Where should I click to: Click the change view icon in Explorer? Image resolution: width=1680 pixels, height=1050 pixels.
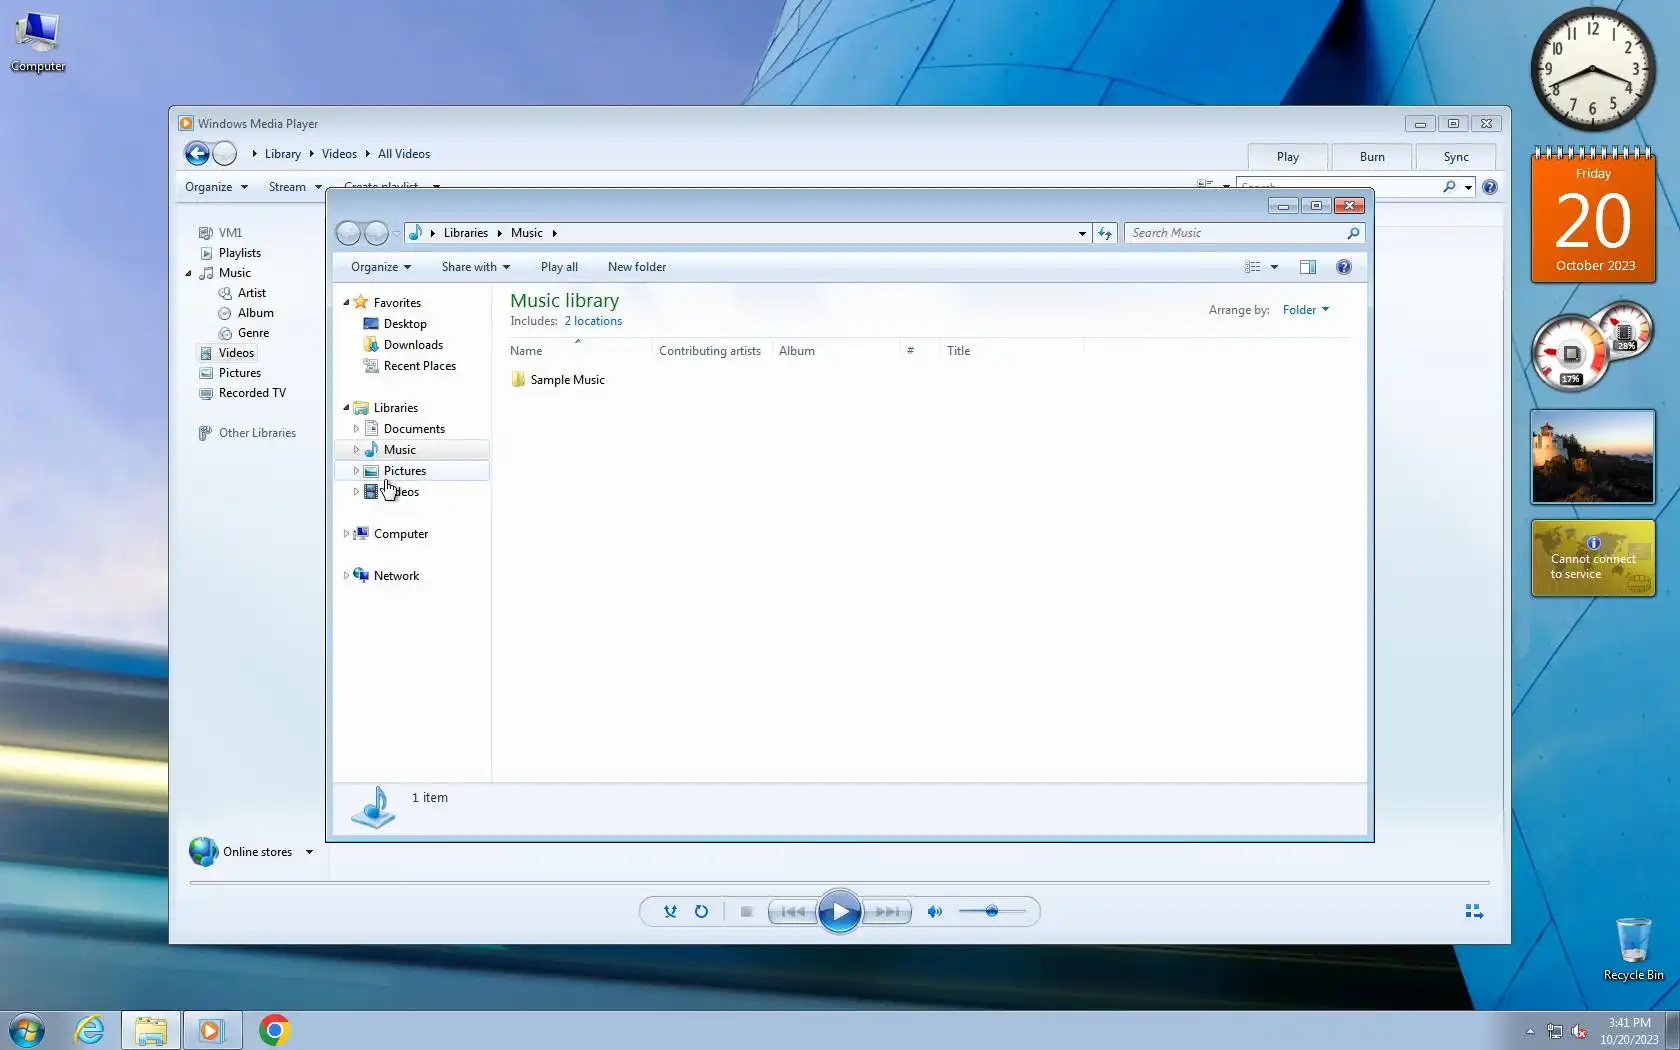1252,267
